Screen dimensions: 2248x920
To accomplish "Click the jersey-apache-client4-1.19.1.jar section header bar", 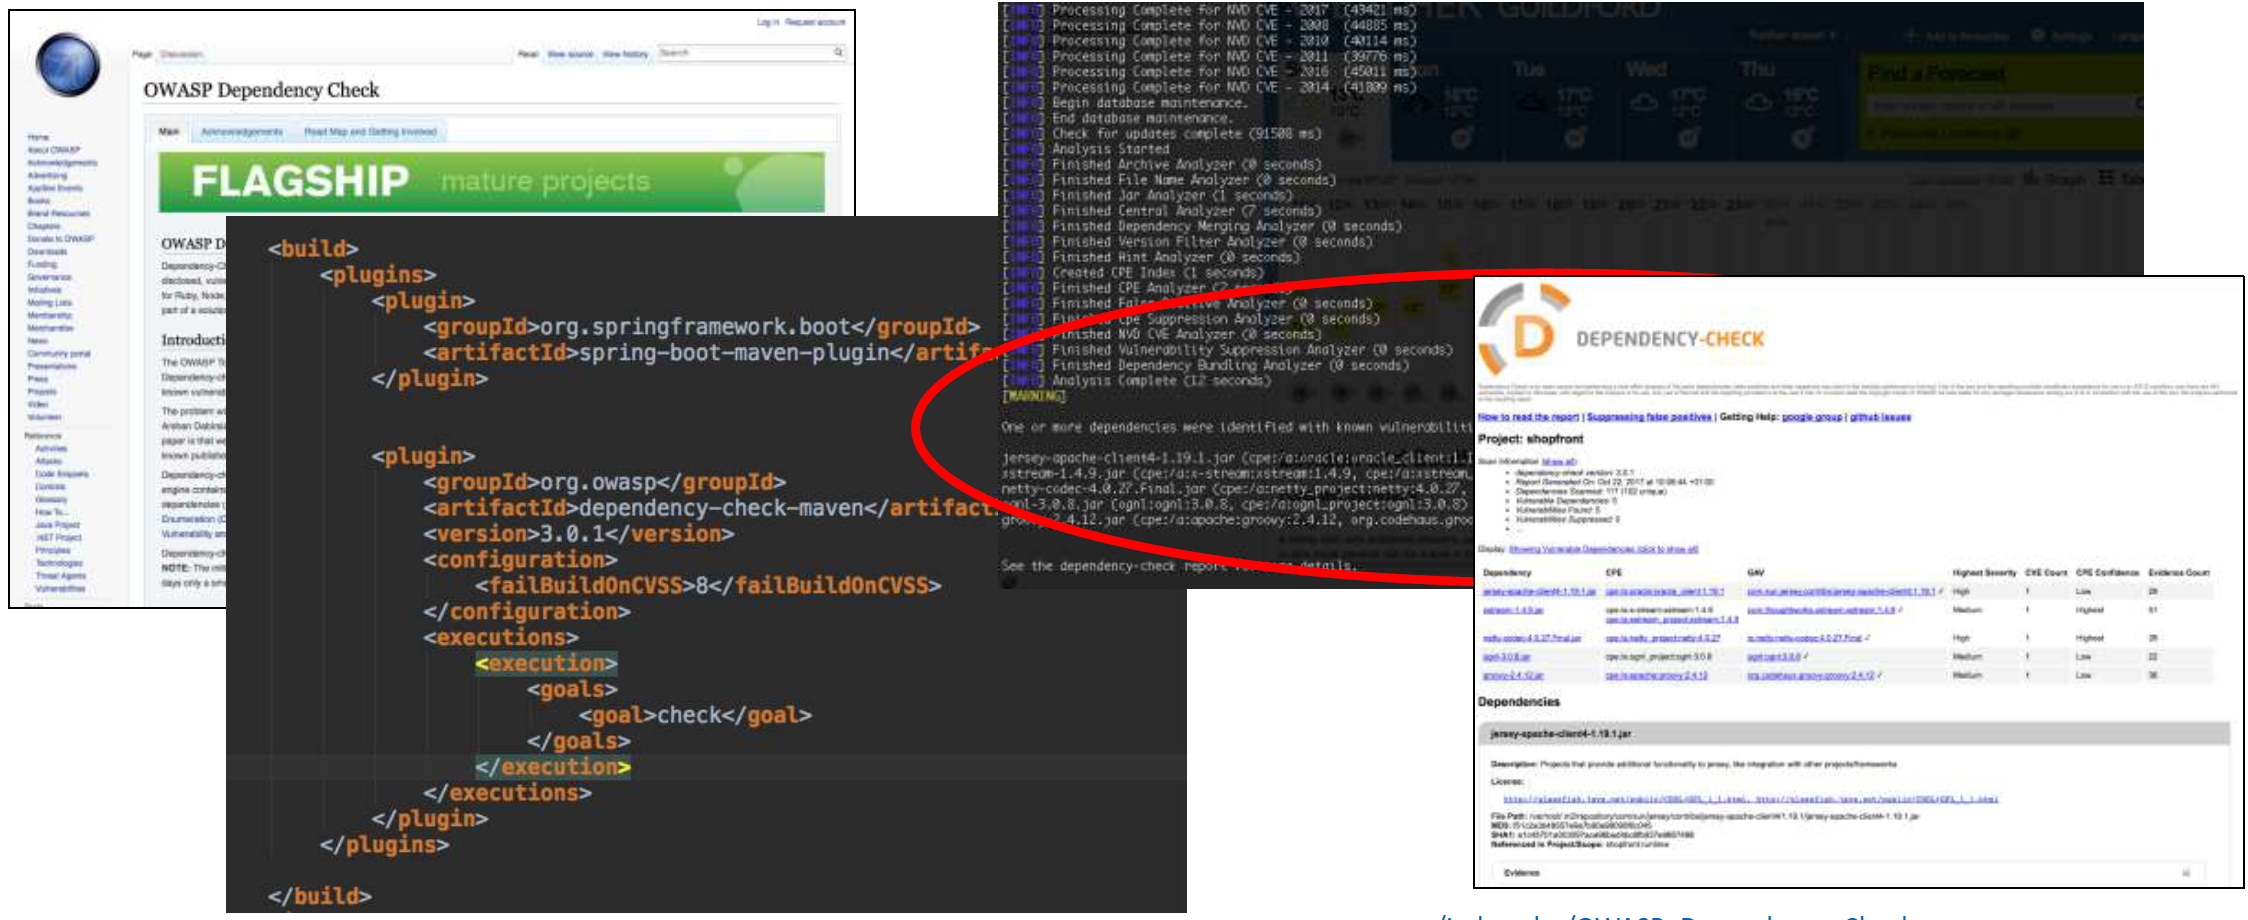I will click(x=1853, y=734).
